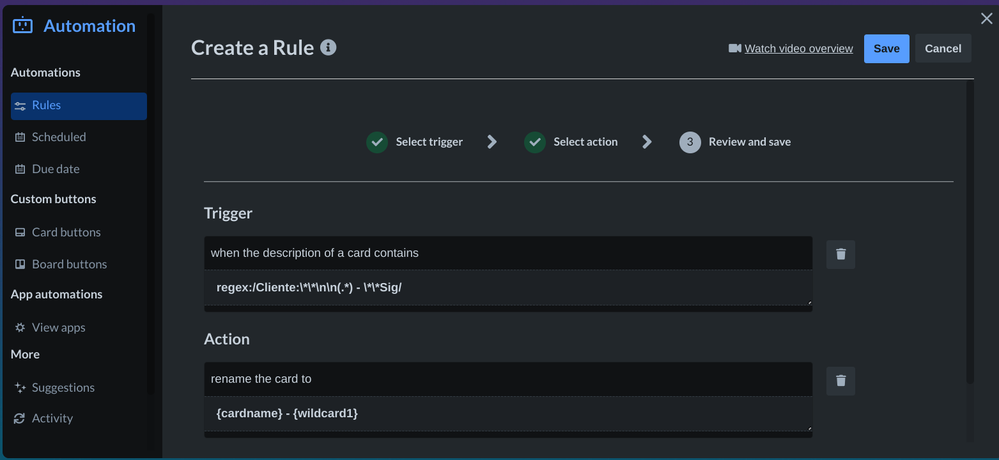Open Scheduled automations
Screen dimensions: 999x460
(58, 137)
